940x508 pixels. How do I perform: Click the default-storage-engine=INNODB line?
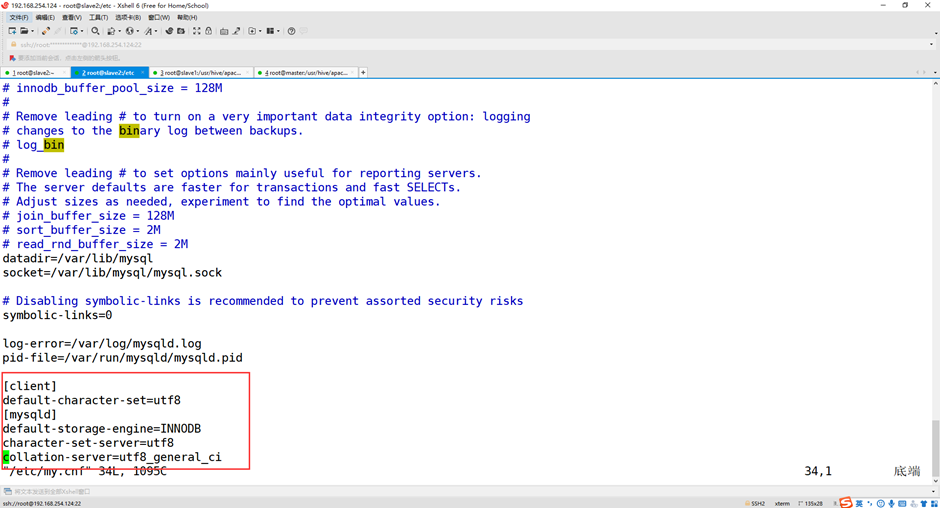click(x=102, y=428)
